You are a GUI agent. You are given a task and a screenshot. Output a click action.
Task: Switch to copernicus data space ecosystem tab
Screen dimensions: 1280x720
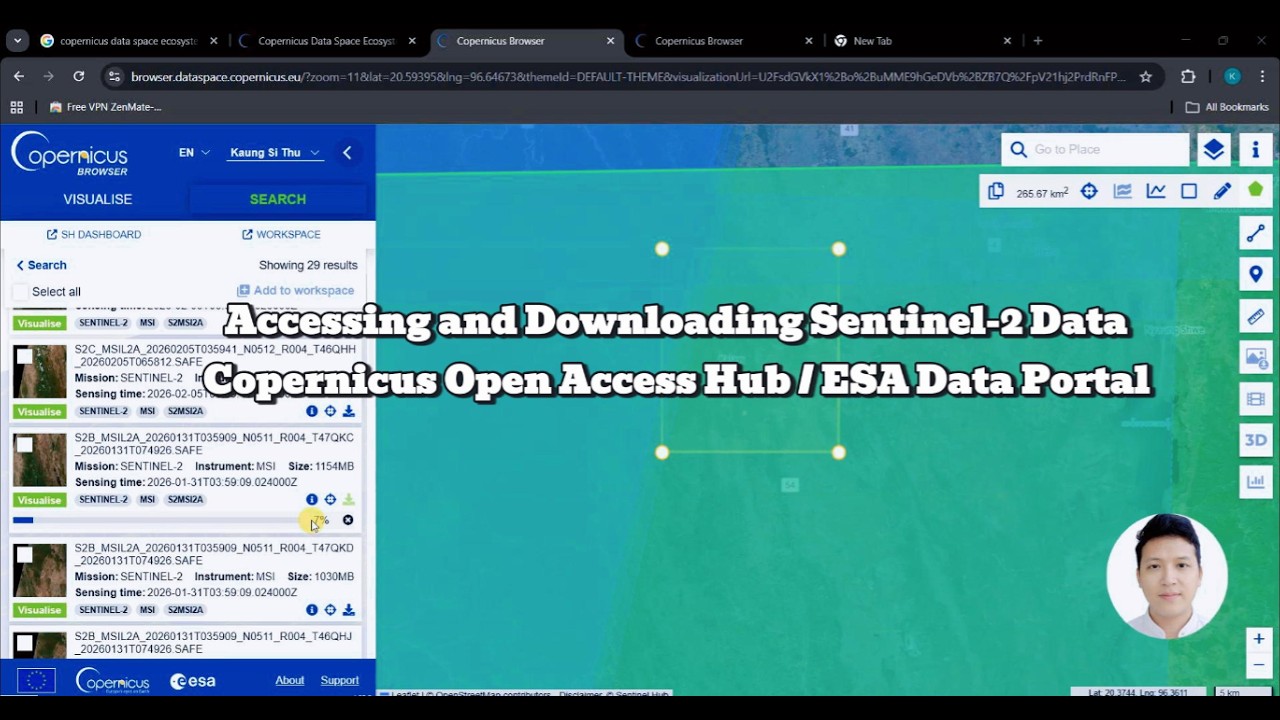coord(128,41)
